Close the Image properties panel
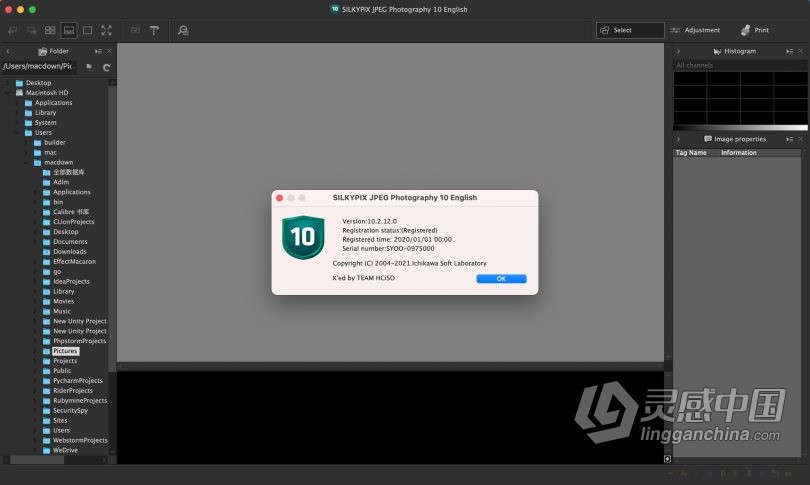Viewport: 810px width, 485px height. pos(800,139)
